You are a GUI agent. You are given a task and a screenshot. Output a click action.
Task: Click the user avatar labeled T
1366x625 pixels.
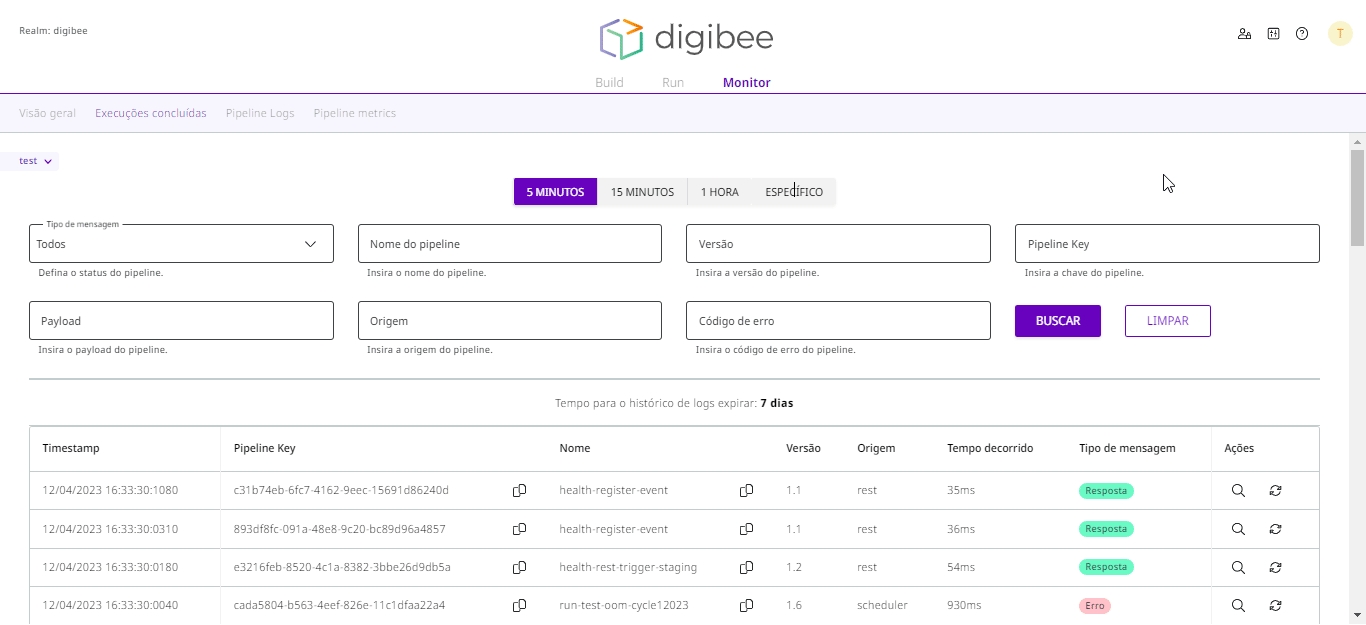[x=1339, y=34]
